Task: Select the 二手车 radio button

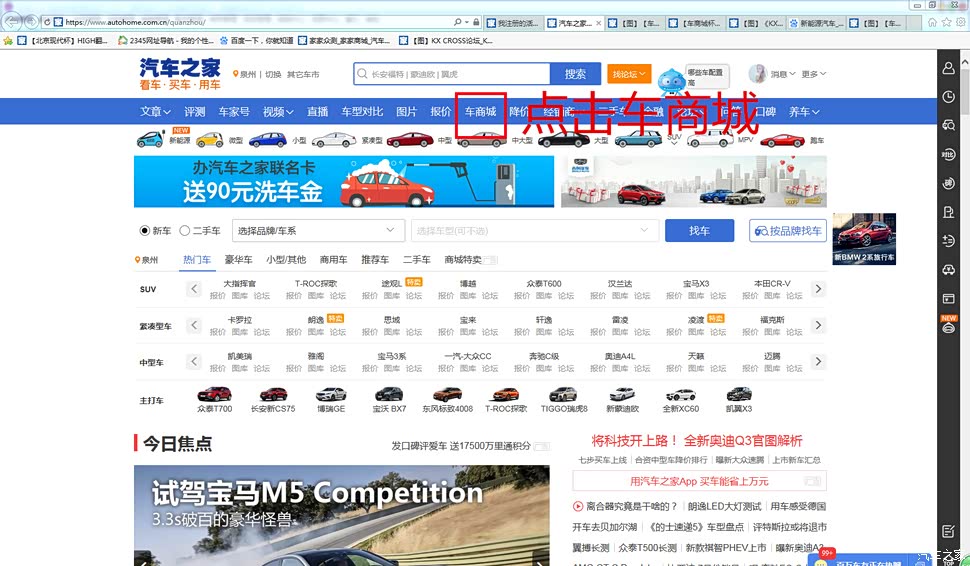Action: [x=184, y=231]
